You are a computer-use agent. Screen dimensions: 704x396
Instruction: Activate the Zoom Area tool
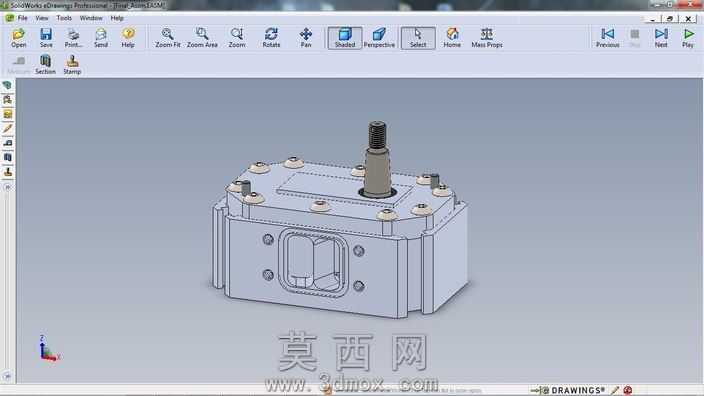[x=202, y=38]
